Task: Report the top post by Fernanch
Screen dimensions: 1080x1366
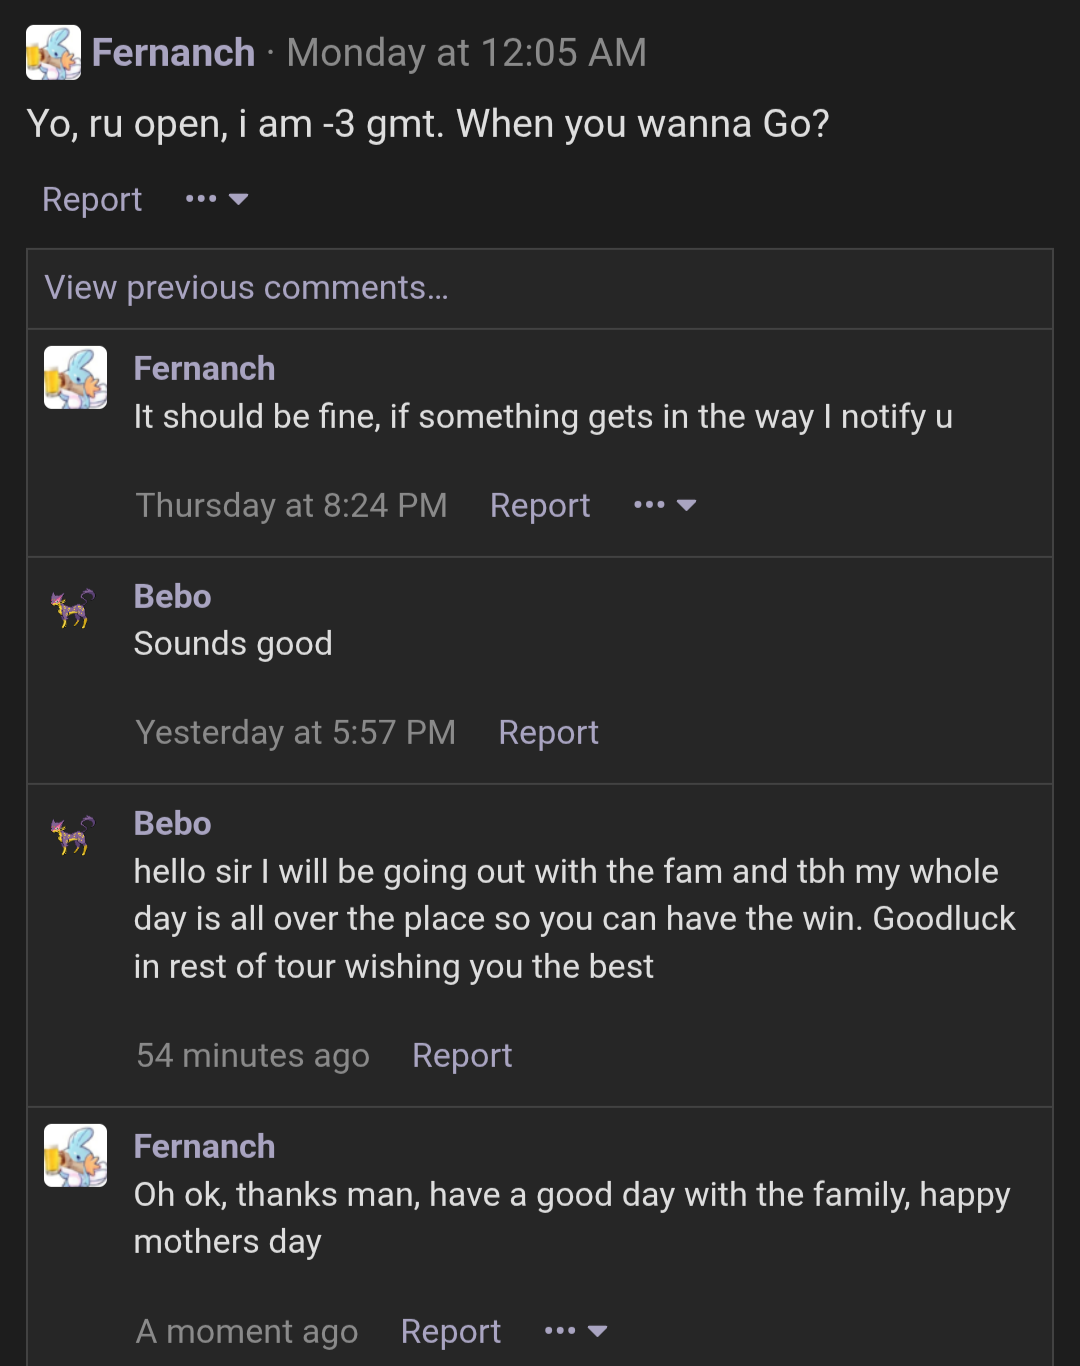Action: point(92,199)
